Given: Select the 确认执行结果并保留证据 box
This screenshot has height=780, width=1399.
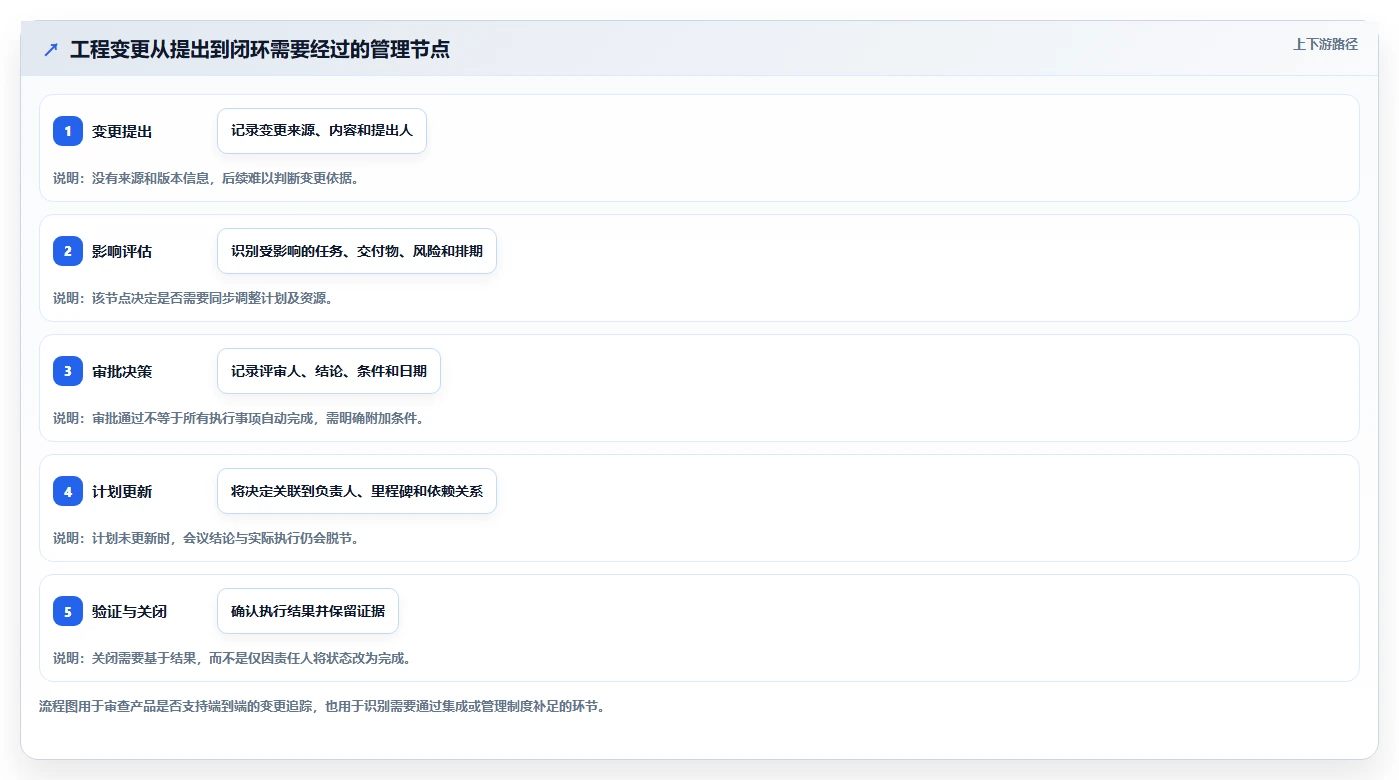Looking at the screenshot, I should pyautogui.click(x=308, y=611).
